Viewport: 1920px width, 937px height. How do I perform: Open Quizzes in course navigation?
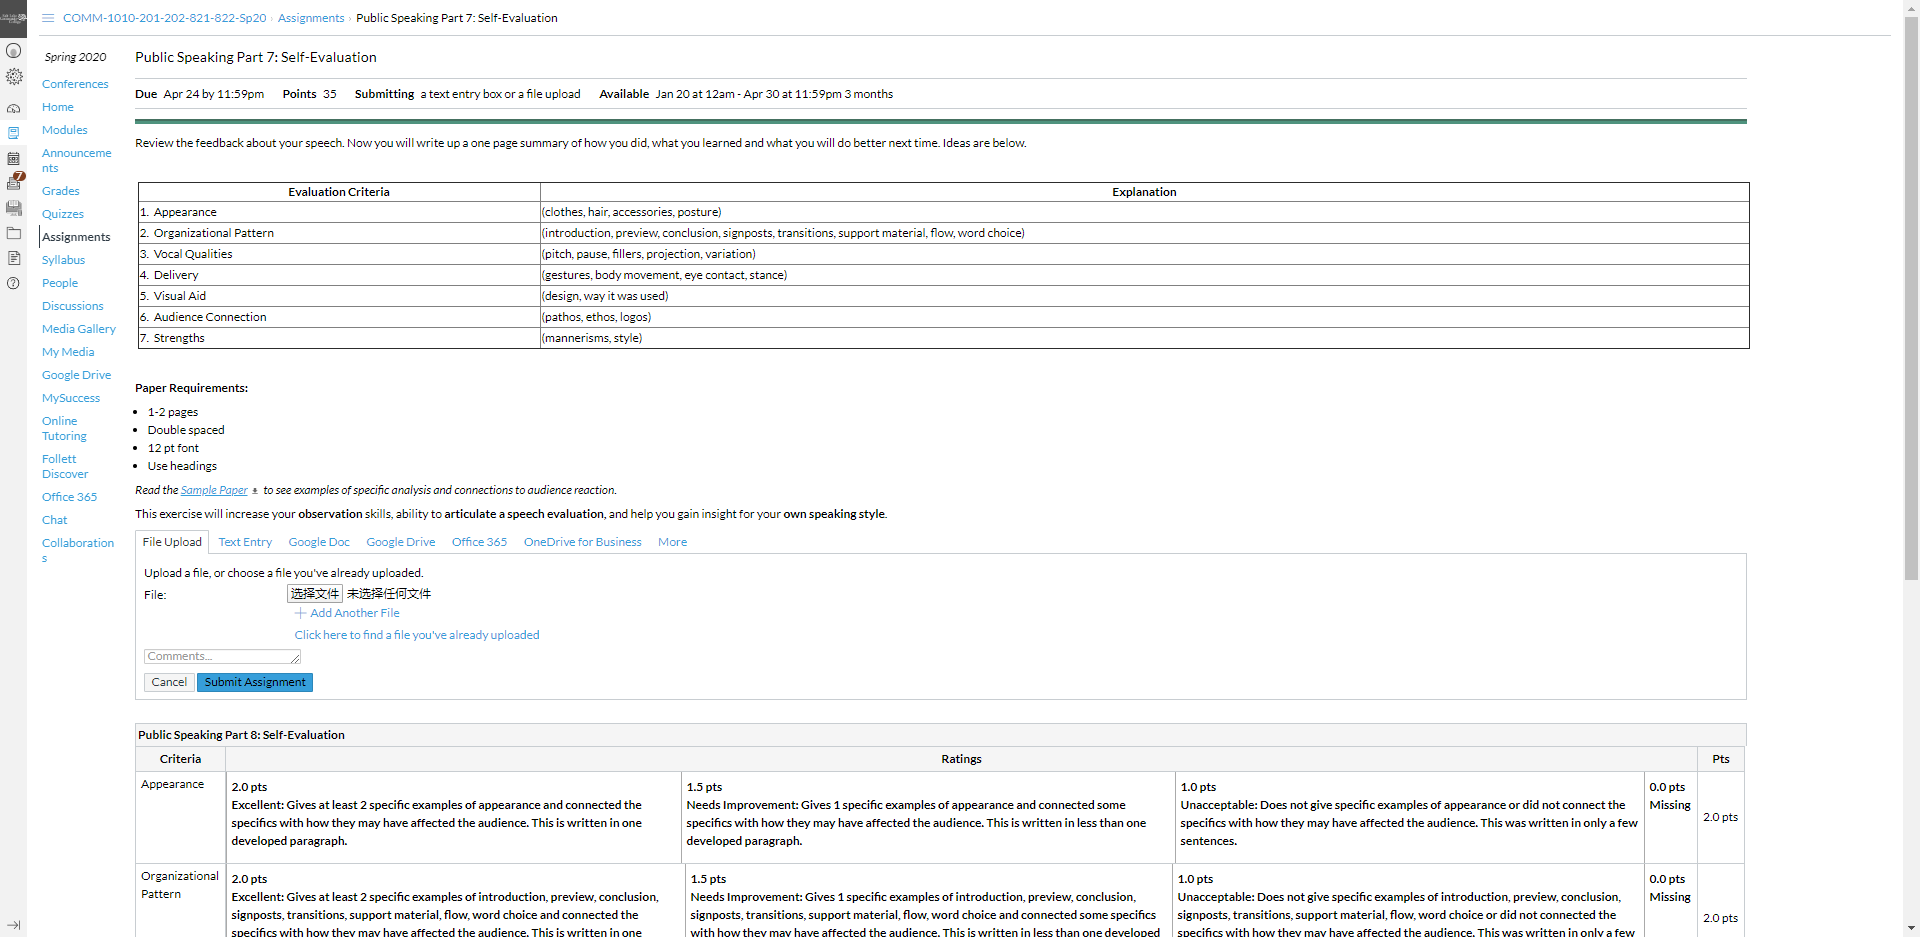point(63,214)
